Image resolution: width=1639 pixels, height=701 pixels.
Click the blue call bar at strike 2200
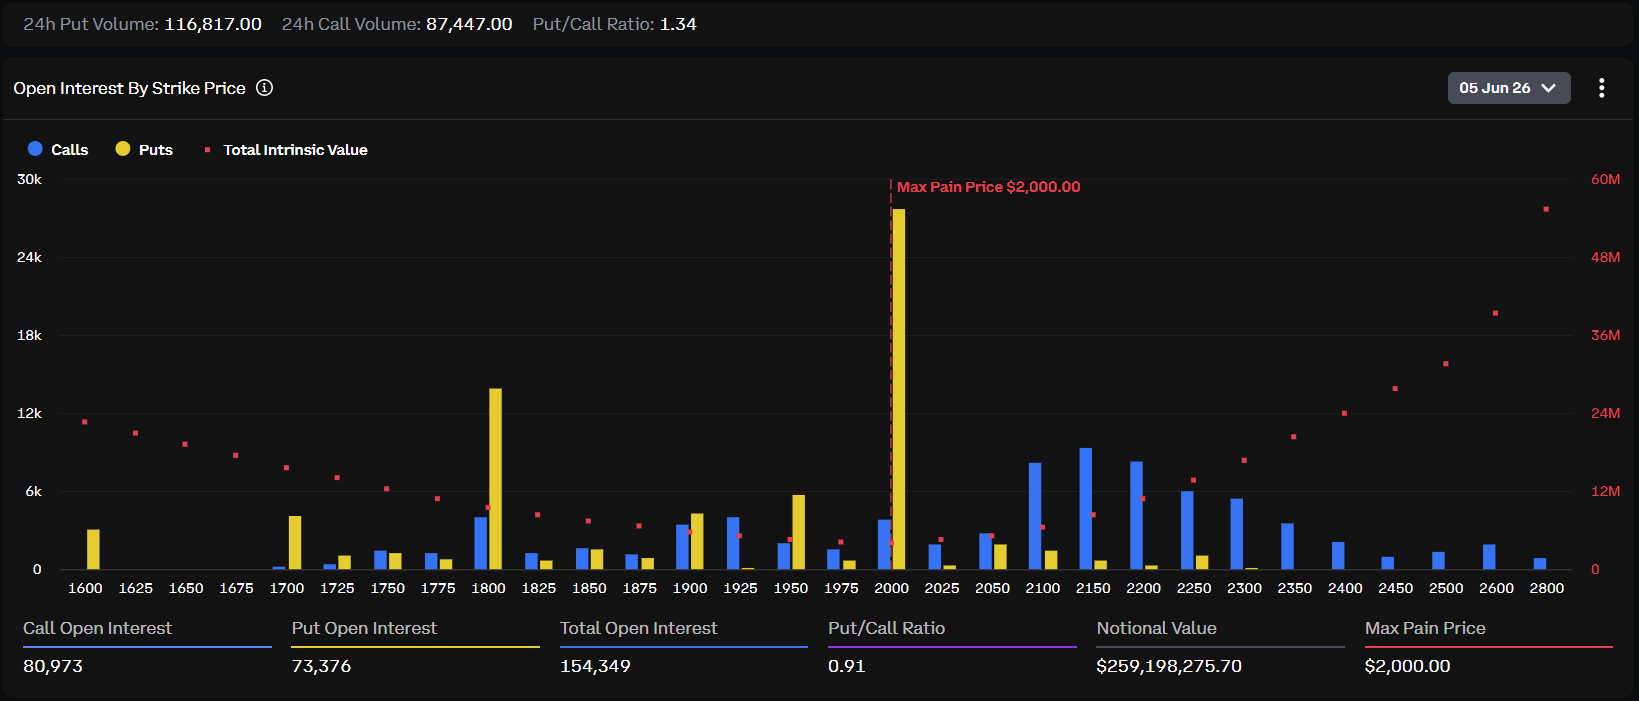(x=1136, y=515)
